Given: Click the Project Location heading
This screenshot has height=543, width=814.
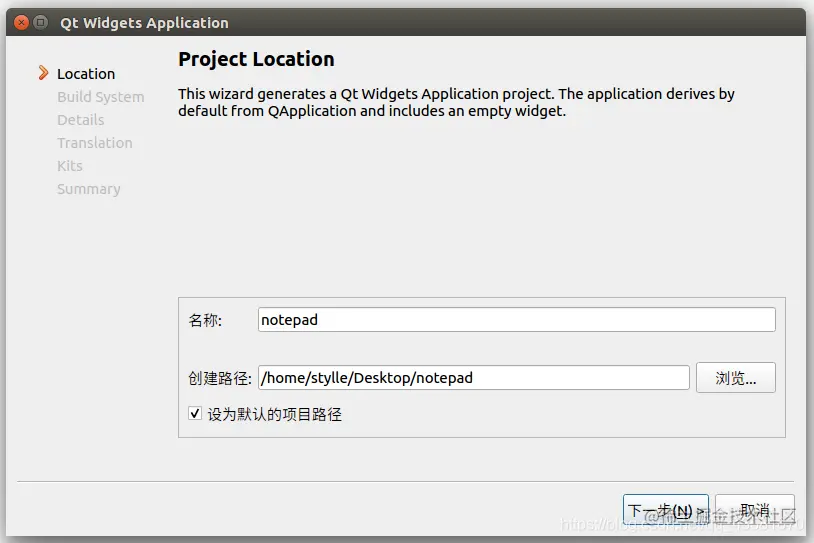Looking at the screenshot, I should click(x=256, y=59).
